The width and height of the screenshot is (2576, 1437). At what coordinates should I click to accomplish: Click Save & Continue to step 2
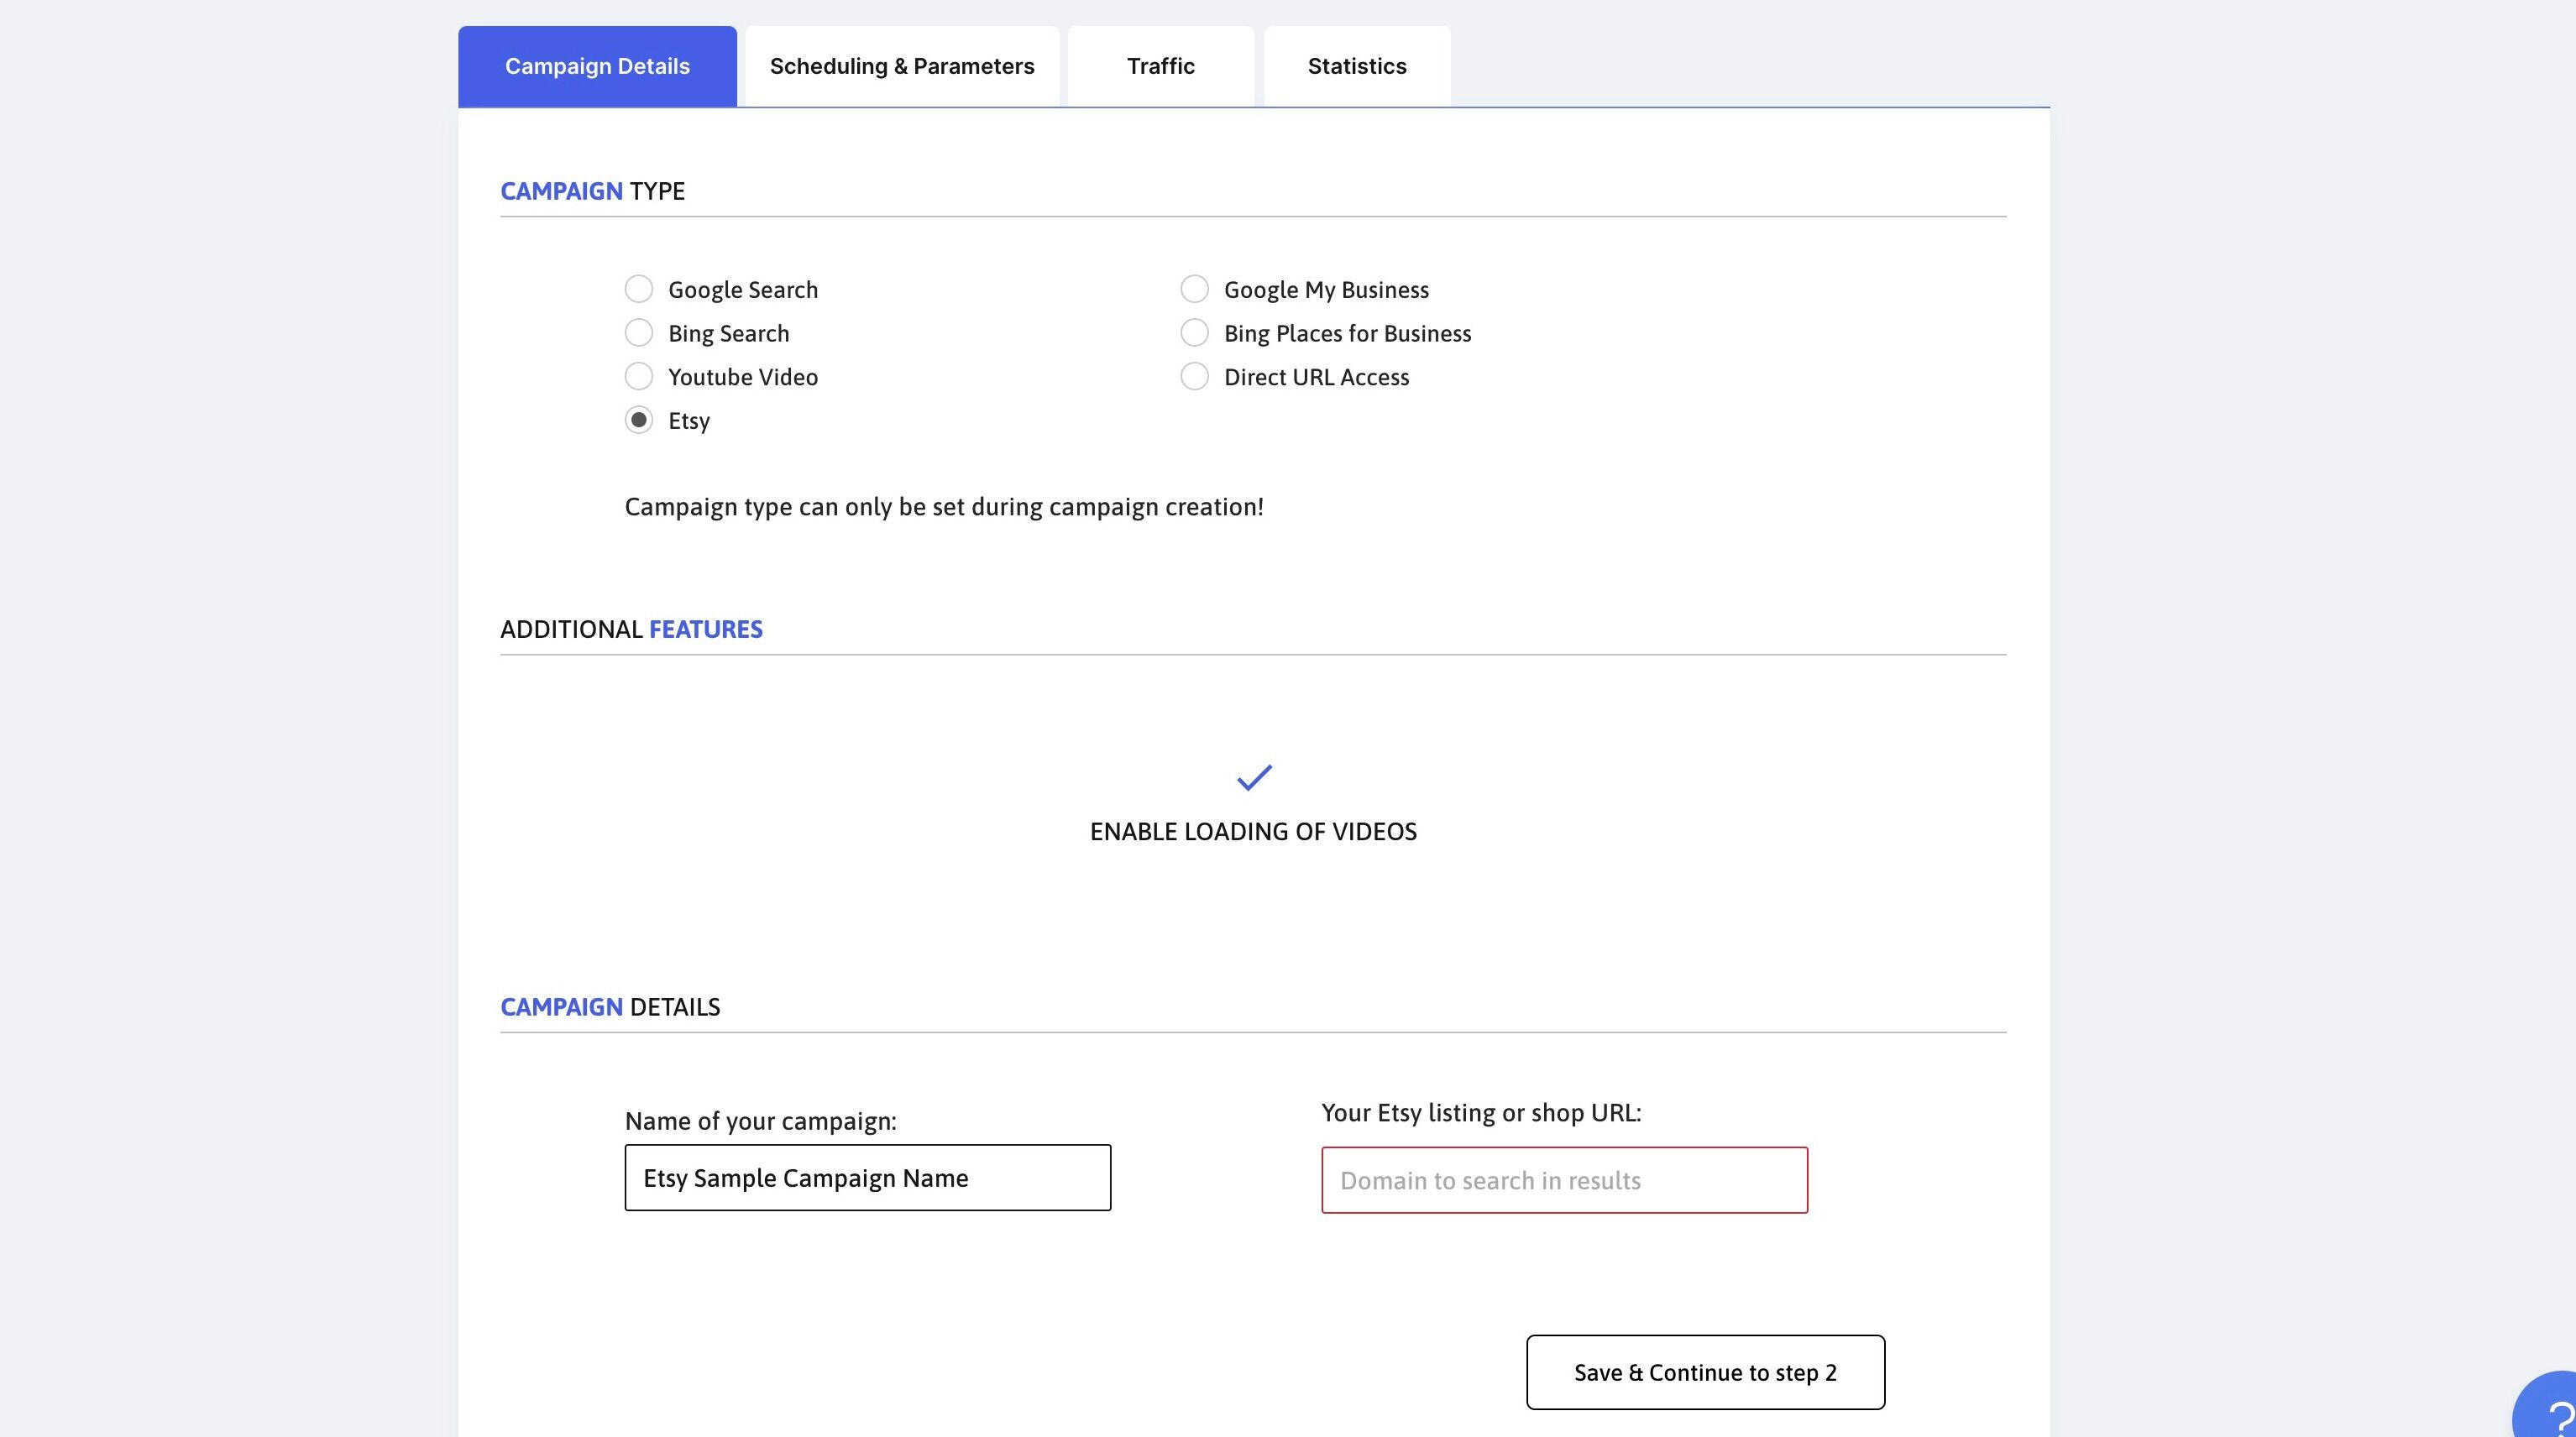(x=1705, y=1372)
